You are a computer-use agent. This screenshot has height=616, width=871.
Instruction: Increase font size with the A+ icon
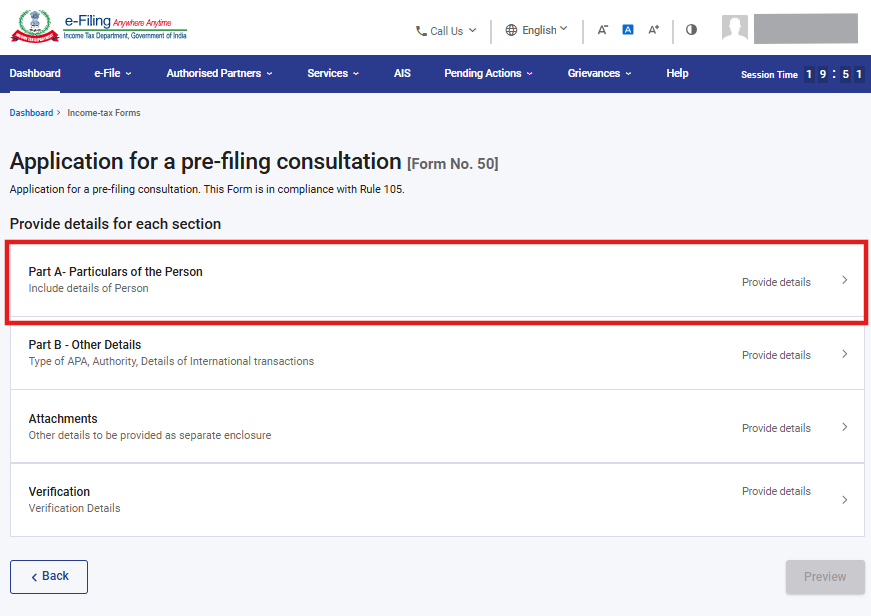pyautogui.click(x=653, y=29)
